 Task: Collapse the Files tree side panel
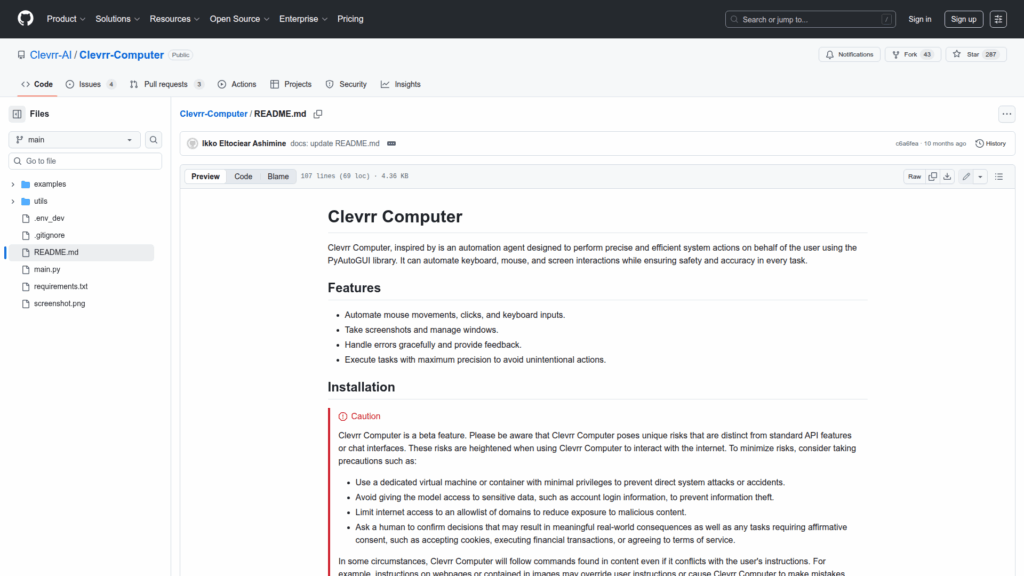click(17, 114)
